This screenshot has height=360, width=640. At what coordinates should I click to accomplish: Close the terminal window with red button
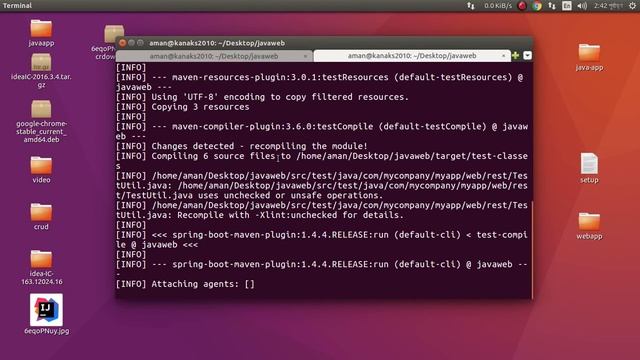point(122,43)
